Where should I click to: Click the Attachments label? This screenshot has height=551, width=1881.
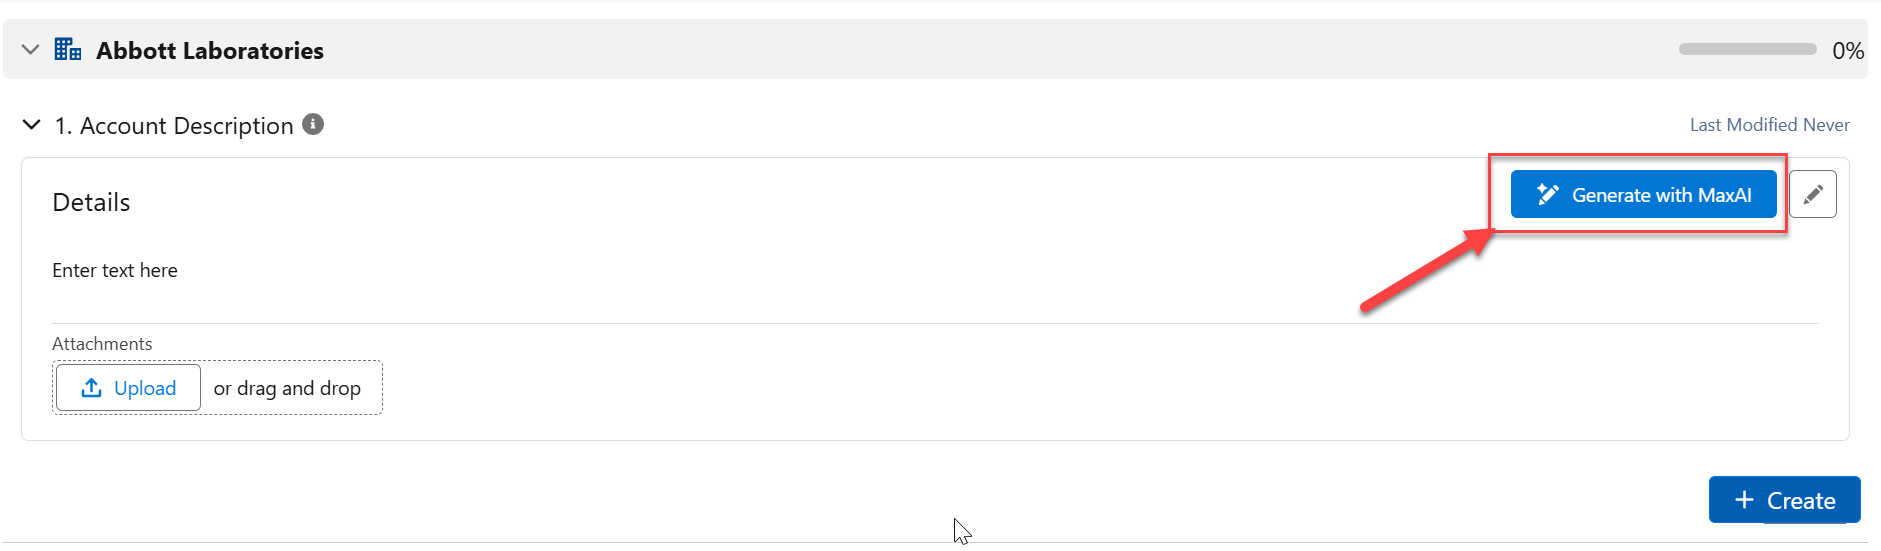click(x=102, y=344)
